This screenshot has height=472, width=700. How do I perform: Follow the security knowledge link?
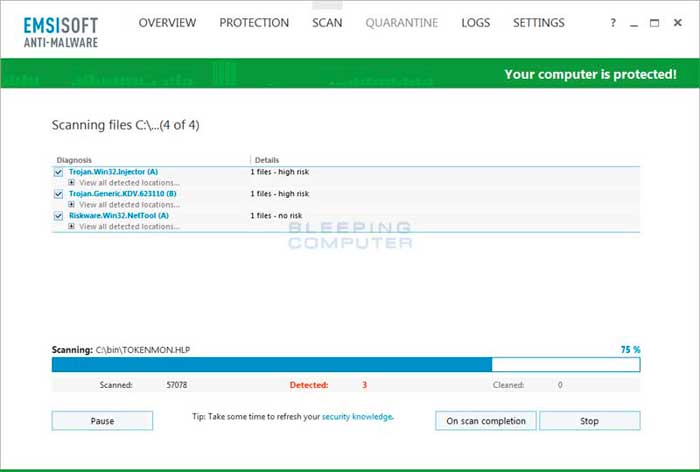357,416
